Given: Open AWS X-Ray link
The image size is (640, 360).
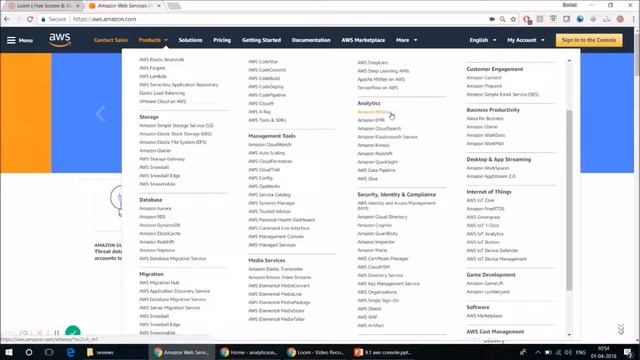Looking at the screenshot, I should click(260, 111).
